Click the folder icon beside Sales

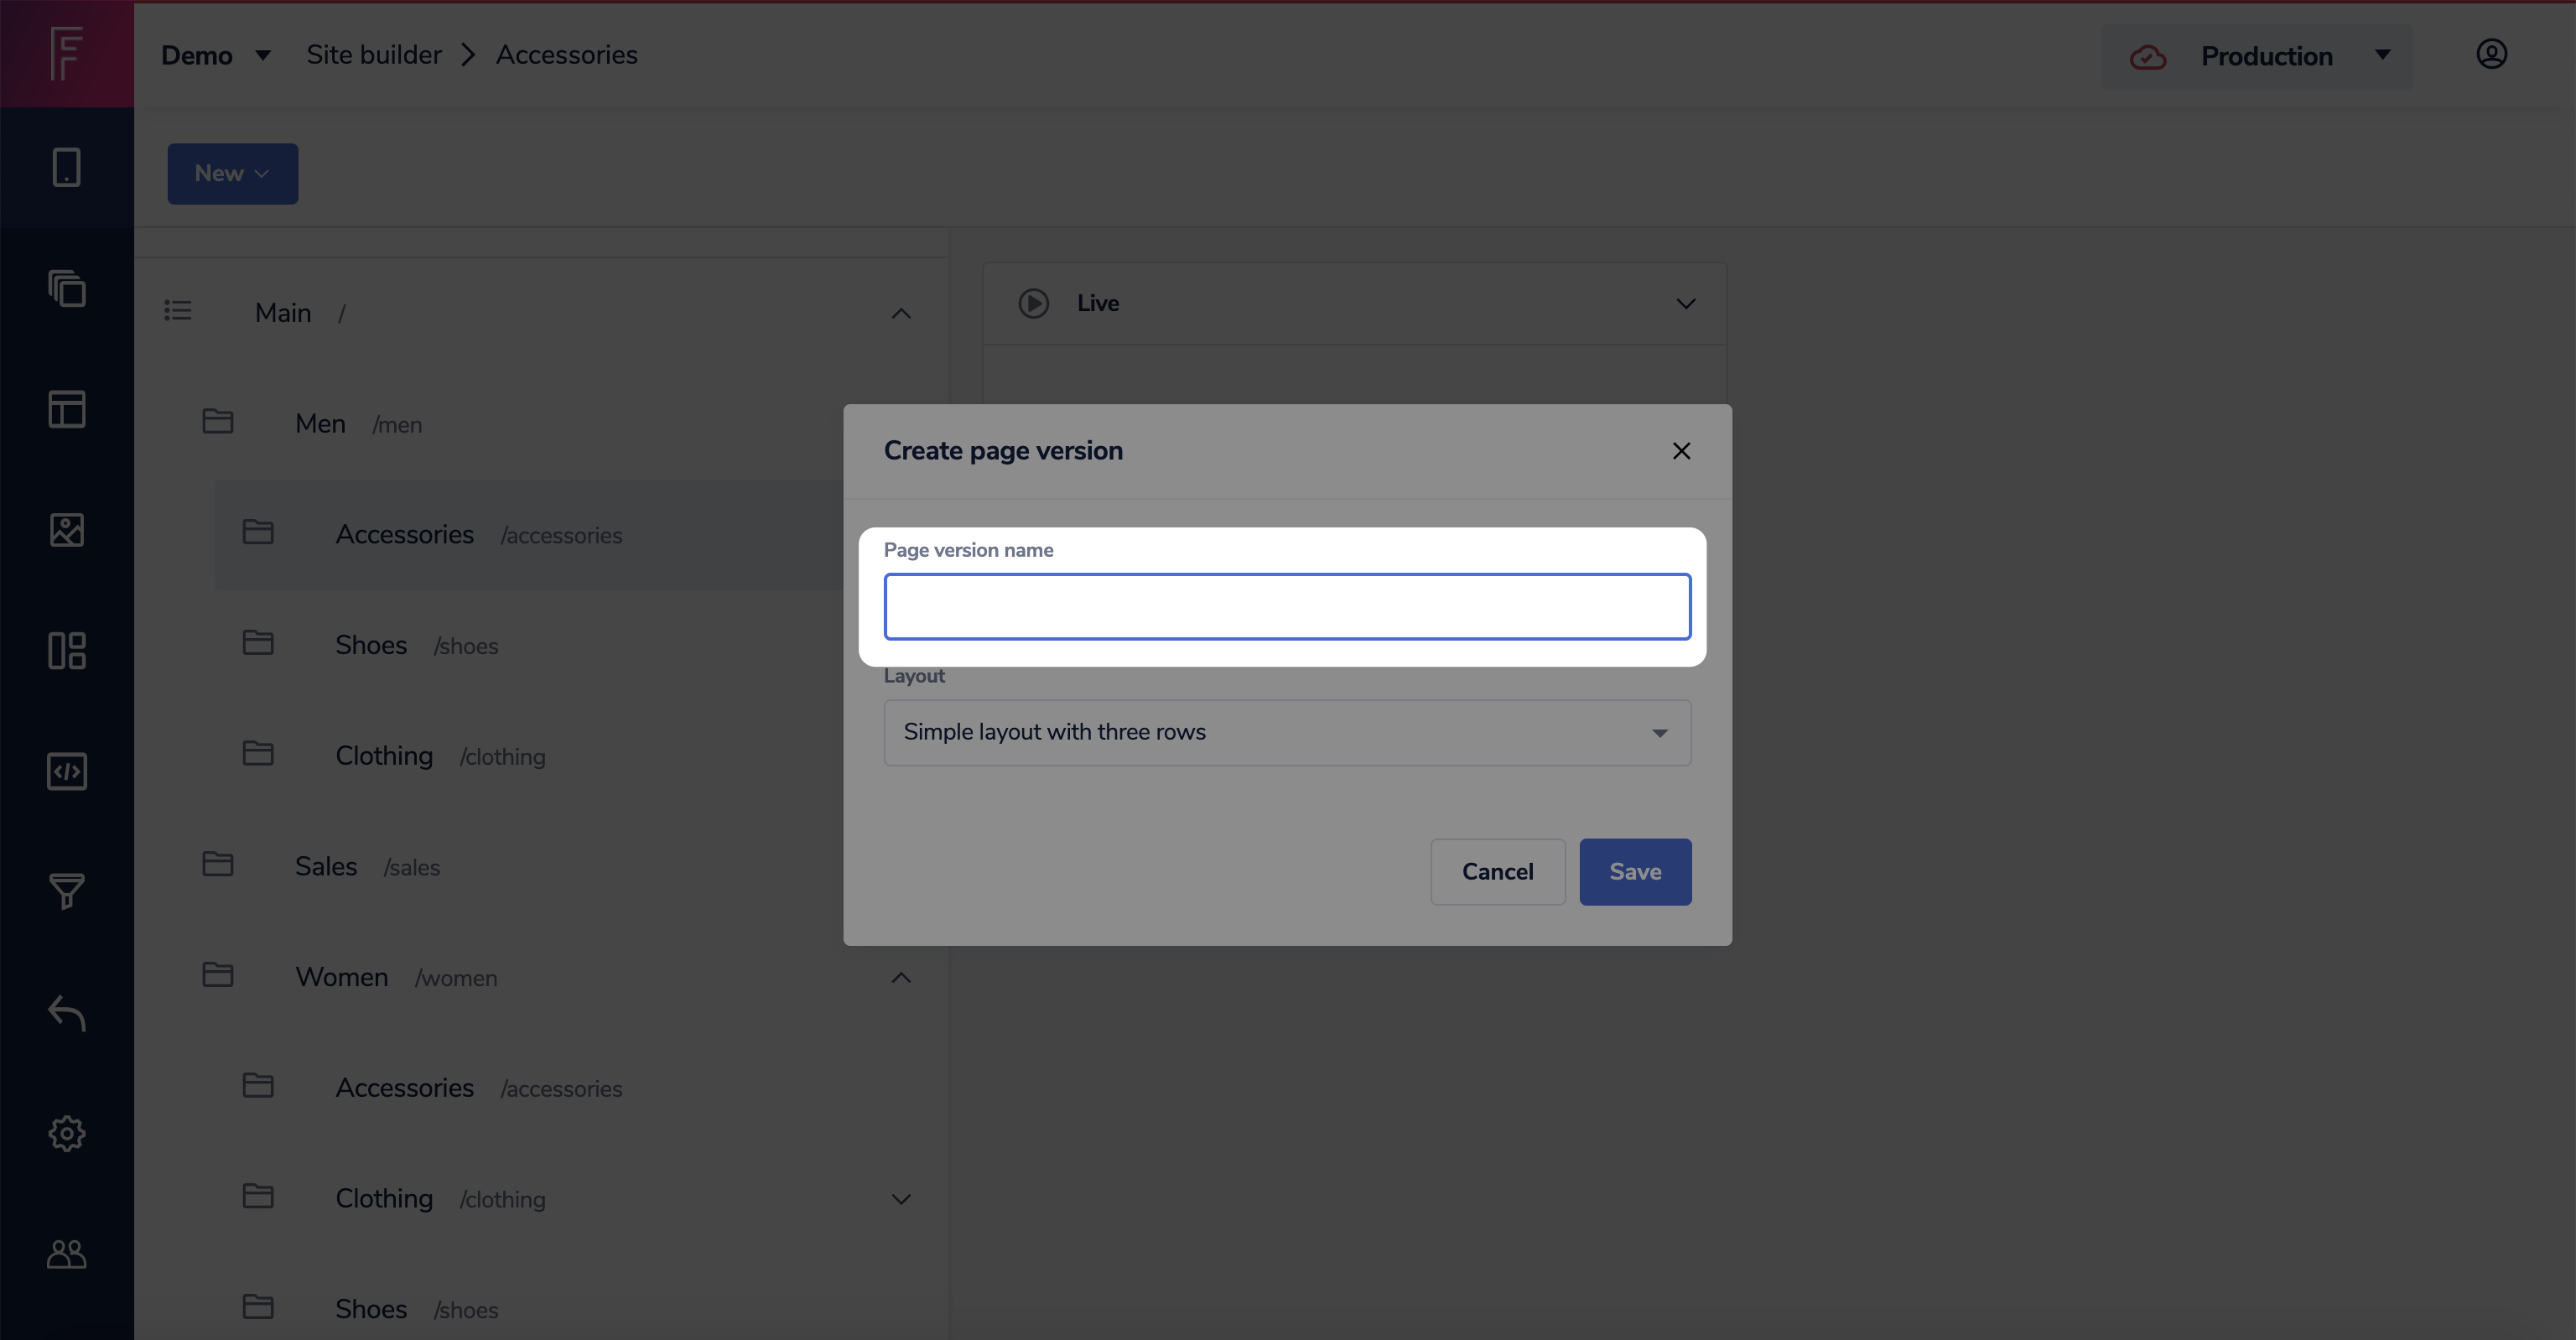point(218,864)
